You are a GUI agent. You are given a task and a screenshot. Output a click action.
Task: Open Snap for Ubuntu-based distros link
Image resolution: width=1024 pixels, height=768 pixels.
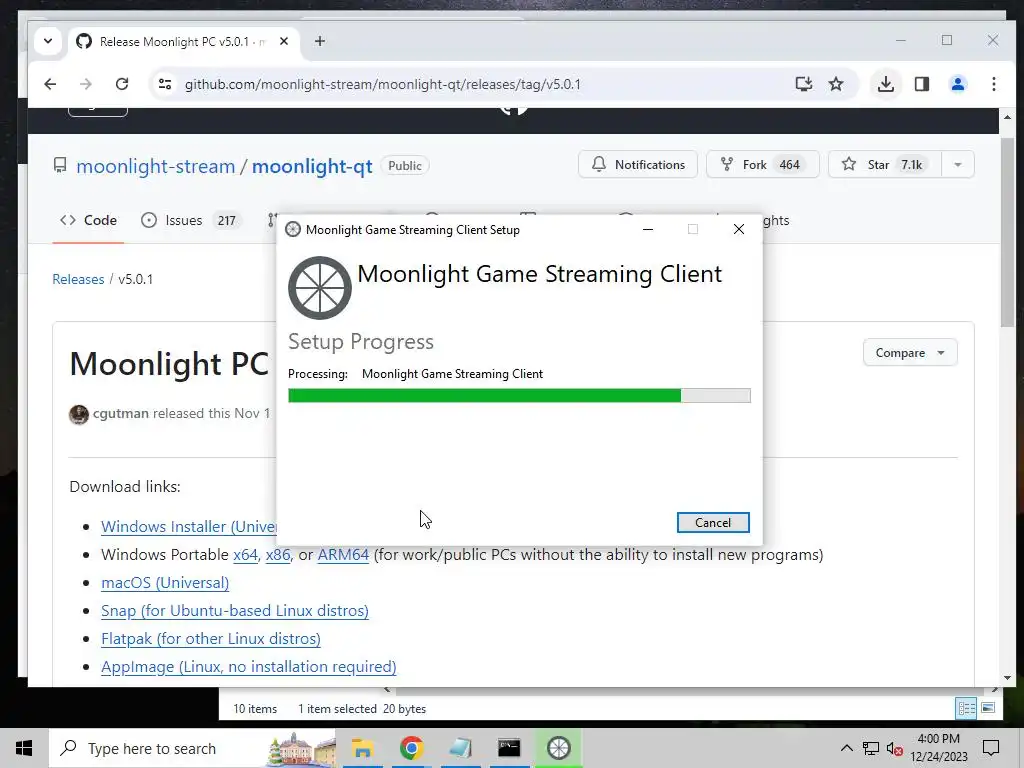click(235, 611)
